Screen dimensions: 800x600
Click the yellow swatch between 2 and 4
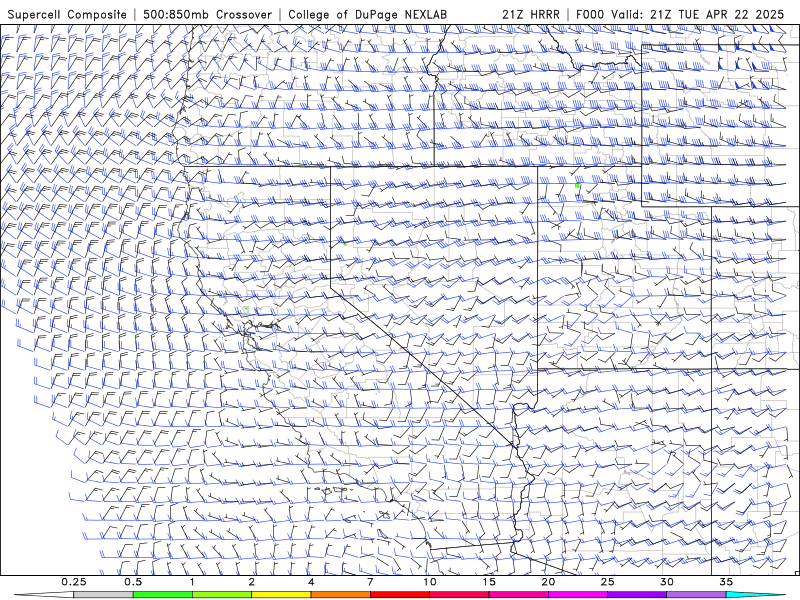tap(281, 595)
